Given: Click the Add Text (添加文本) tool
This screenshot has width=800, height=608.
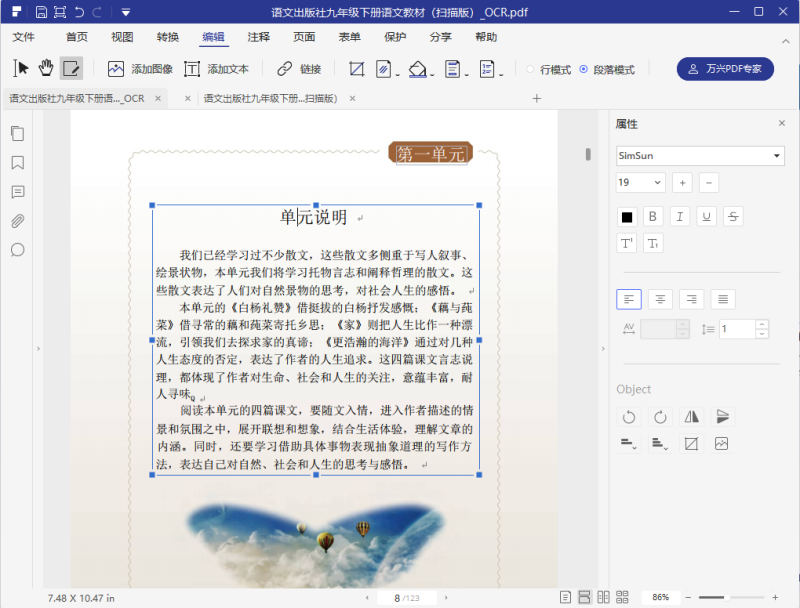Looking at the screenshot, I should pyautogui.click(x=216, y=69).
